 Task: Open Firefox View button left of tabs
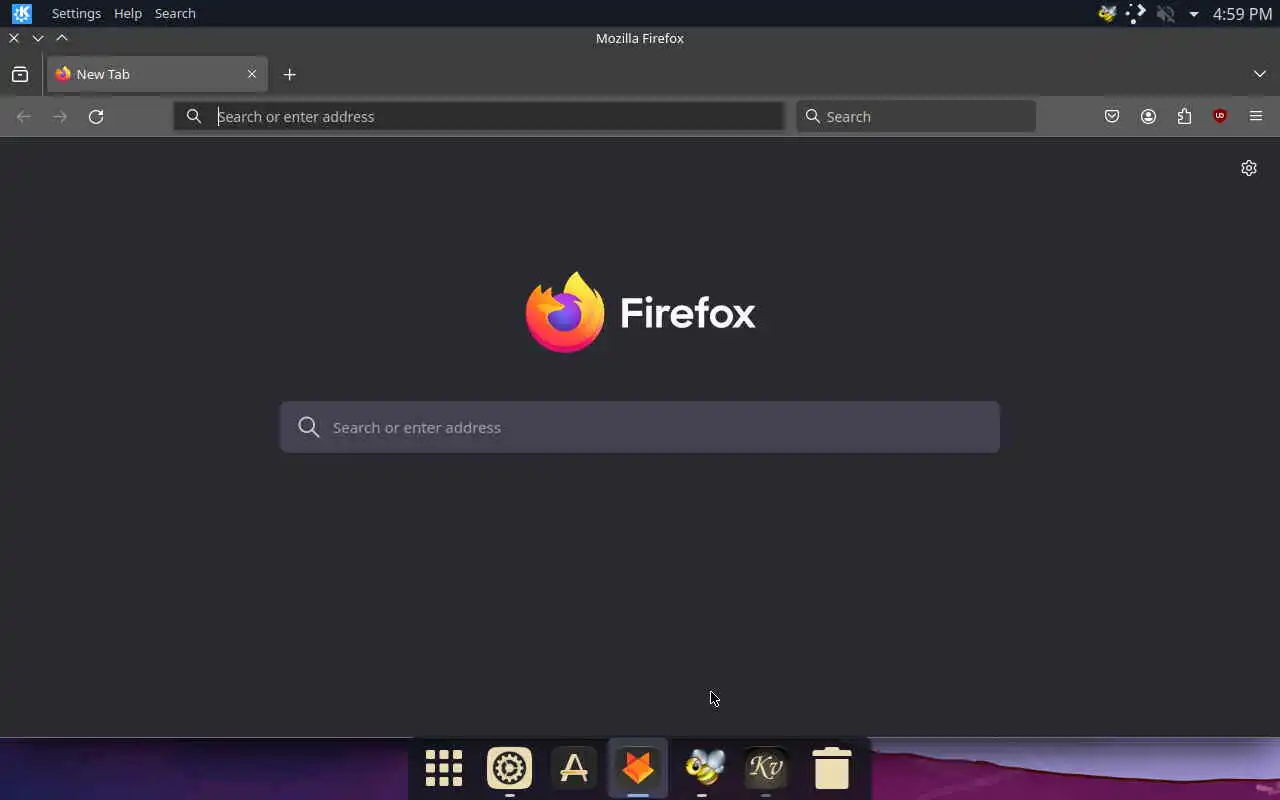[x=20, y=74]
